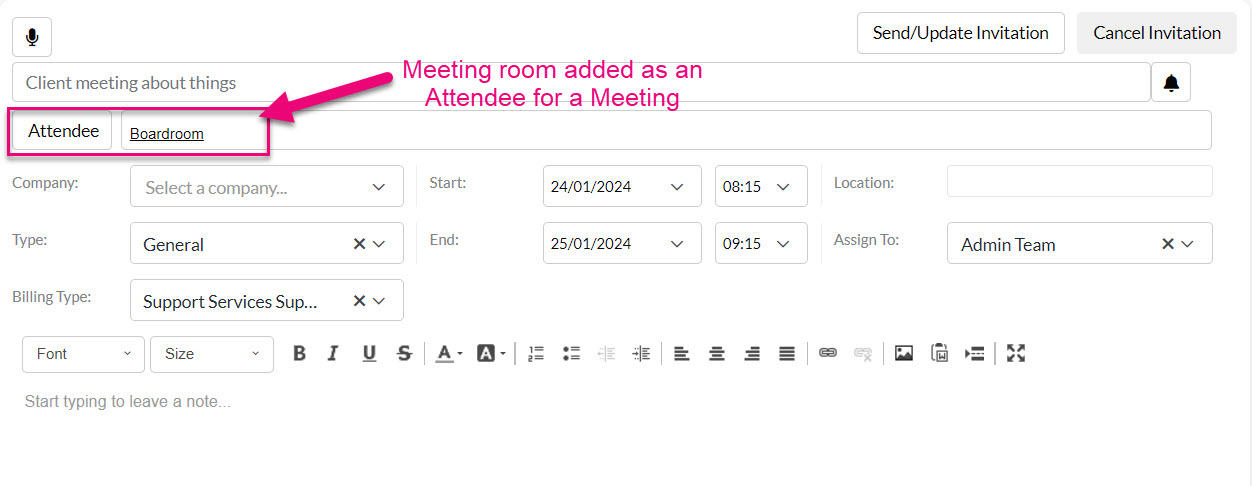The image size is (1252, 486).
Task: Click the microphone dictation icon
Action: pos(32,37)
